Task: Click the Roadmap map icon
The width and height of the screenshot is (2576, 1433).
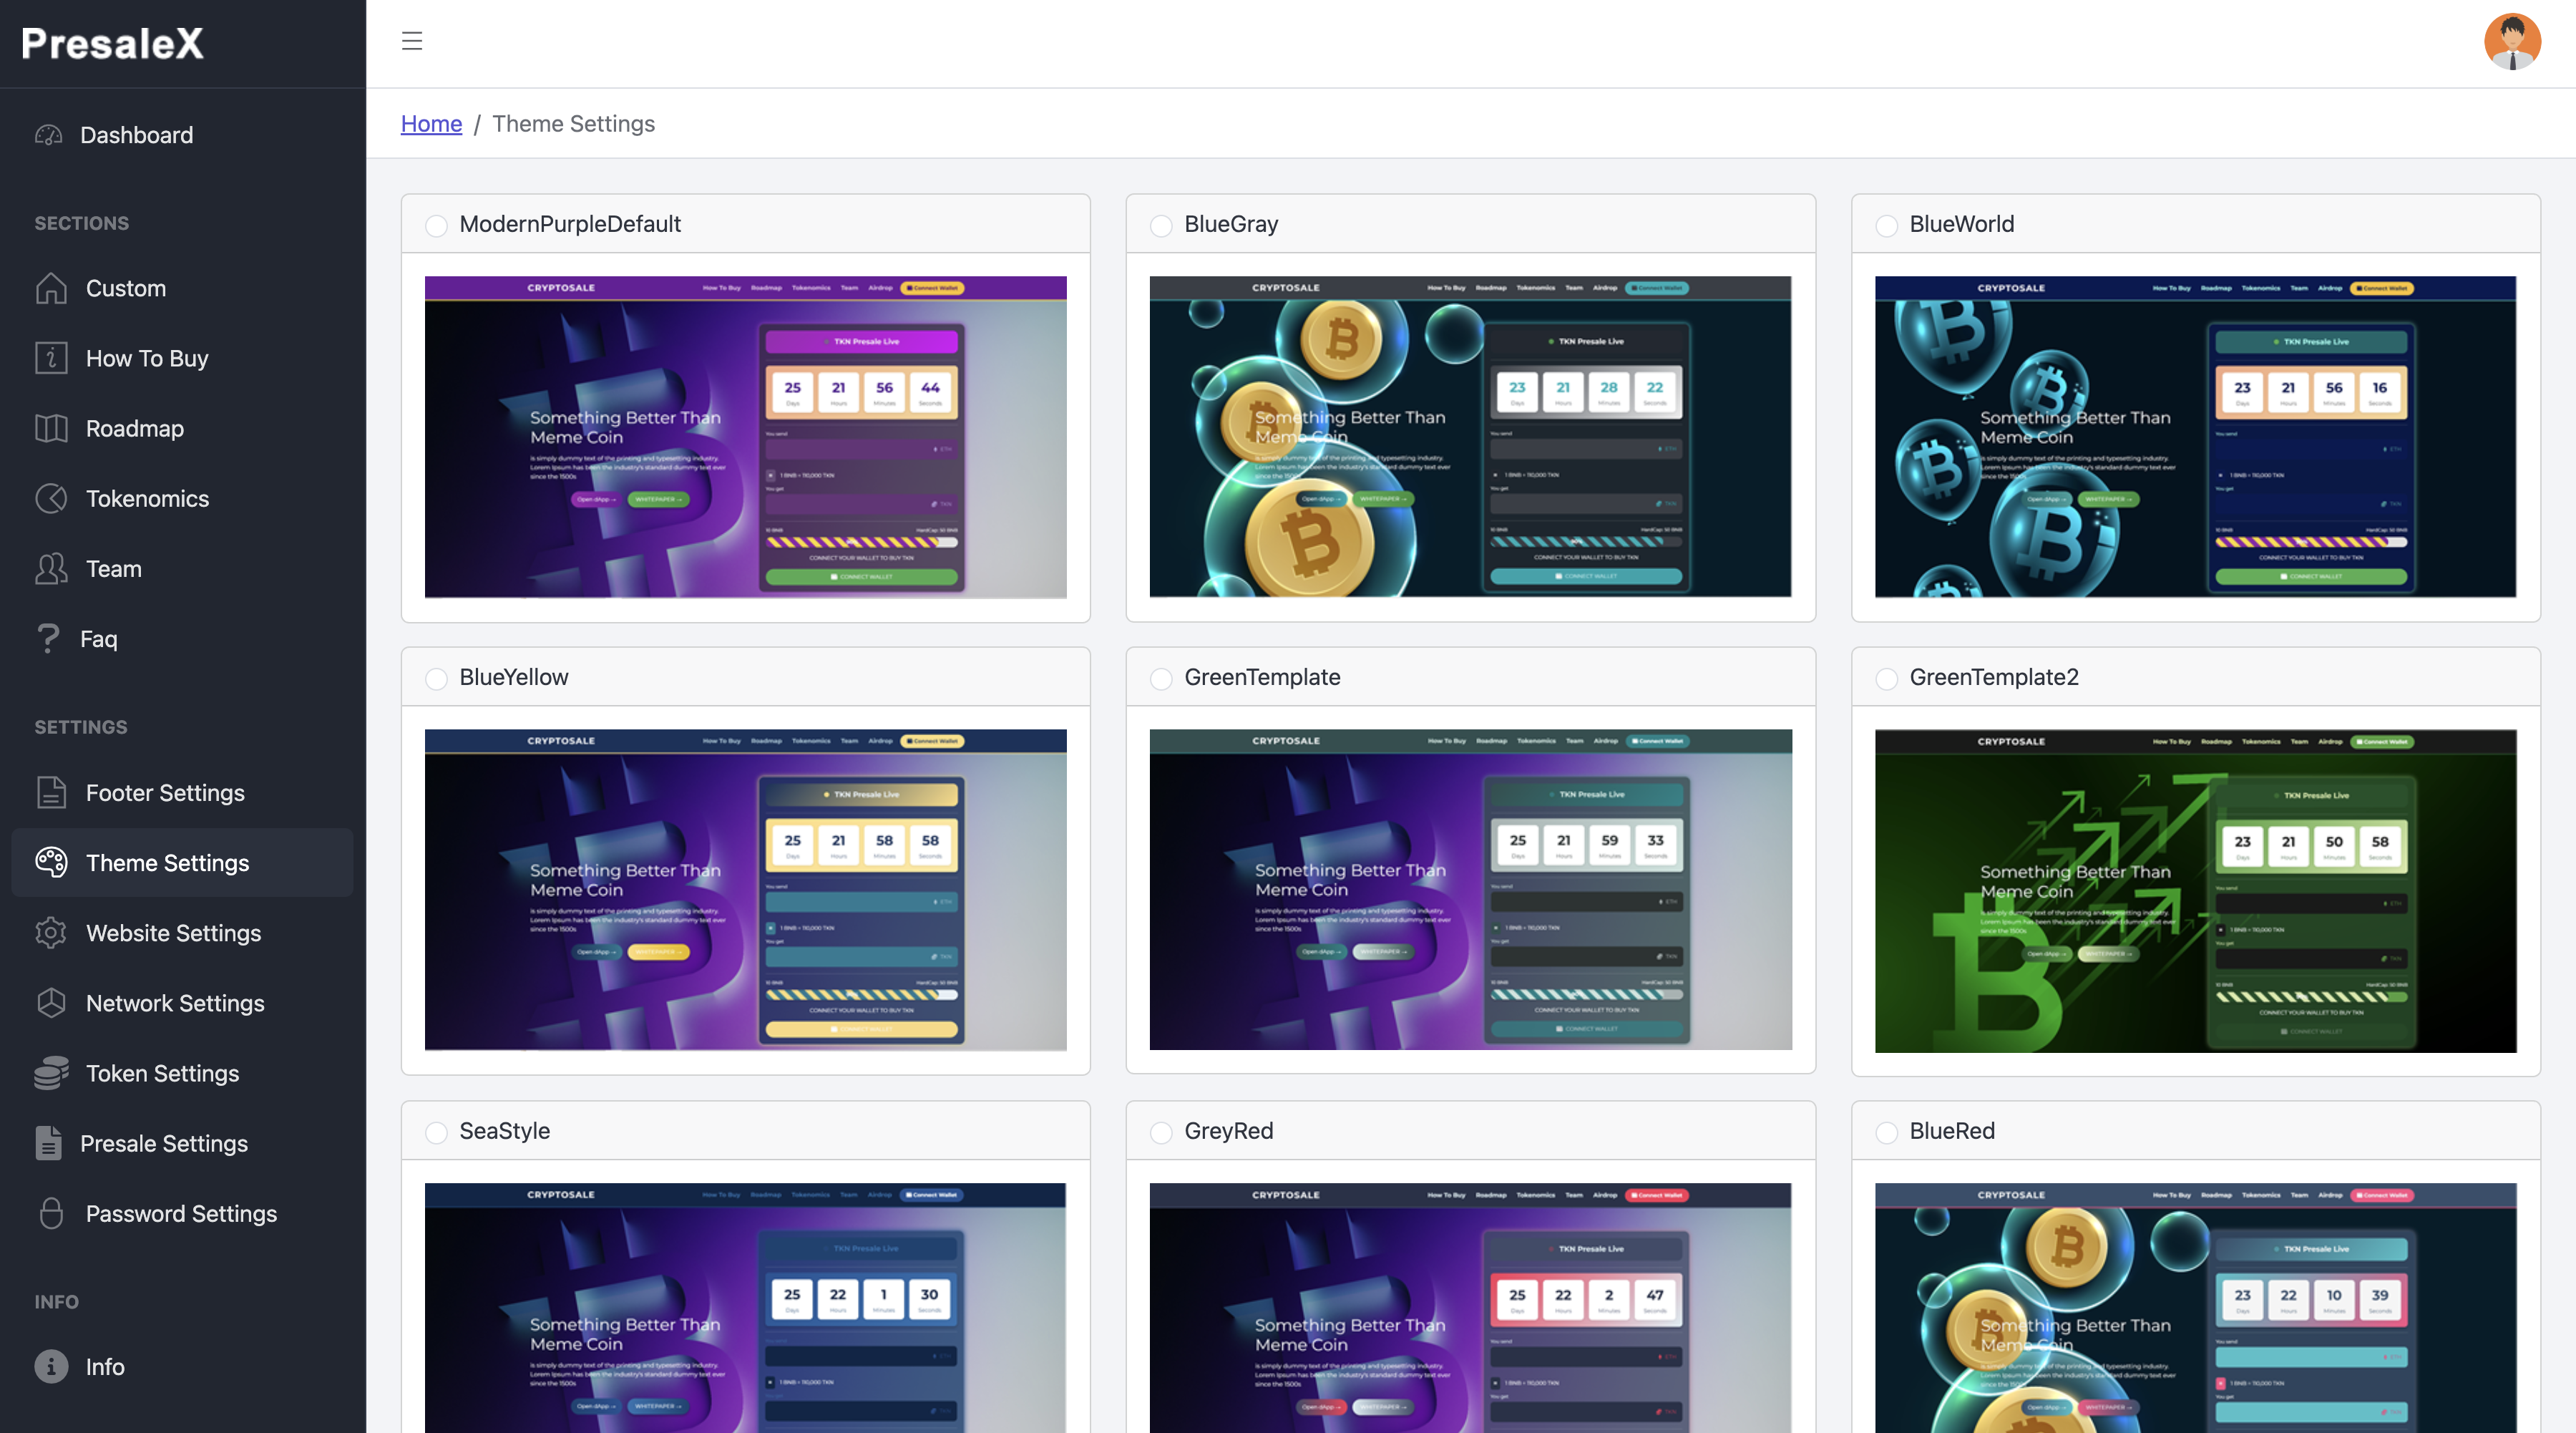Action: click(51, 428)
